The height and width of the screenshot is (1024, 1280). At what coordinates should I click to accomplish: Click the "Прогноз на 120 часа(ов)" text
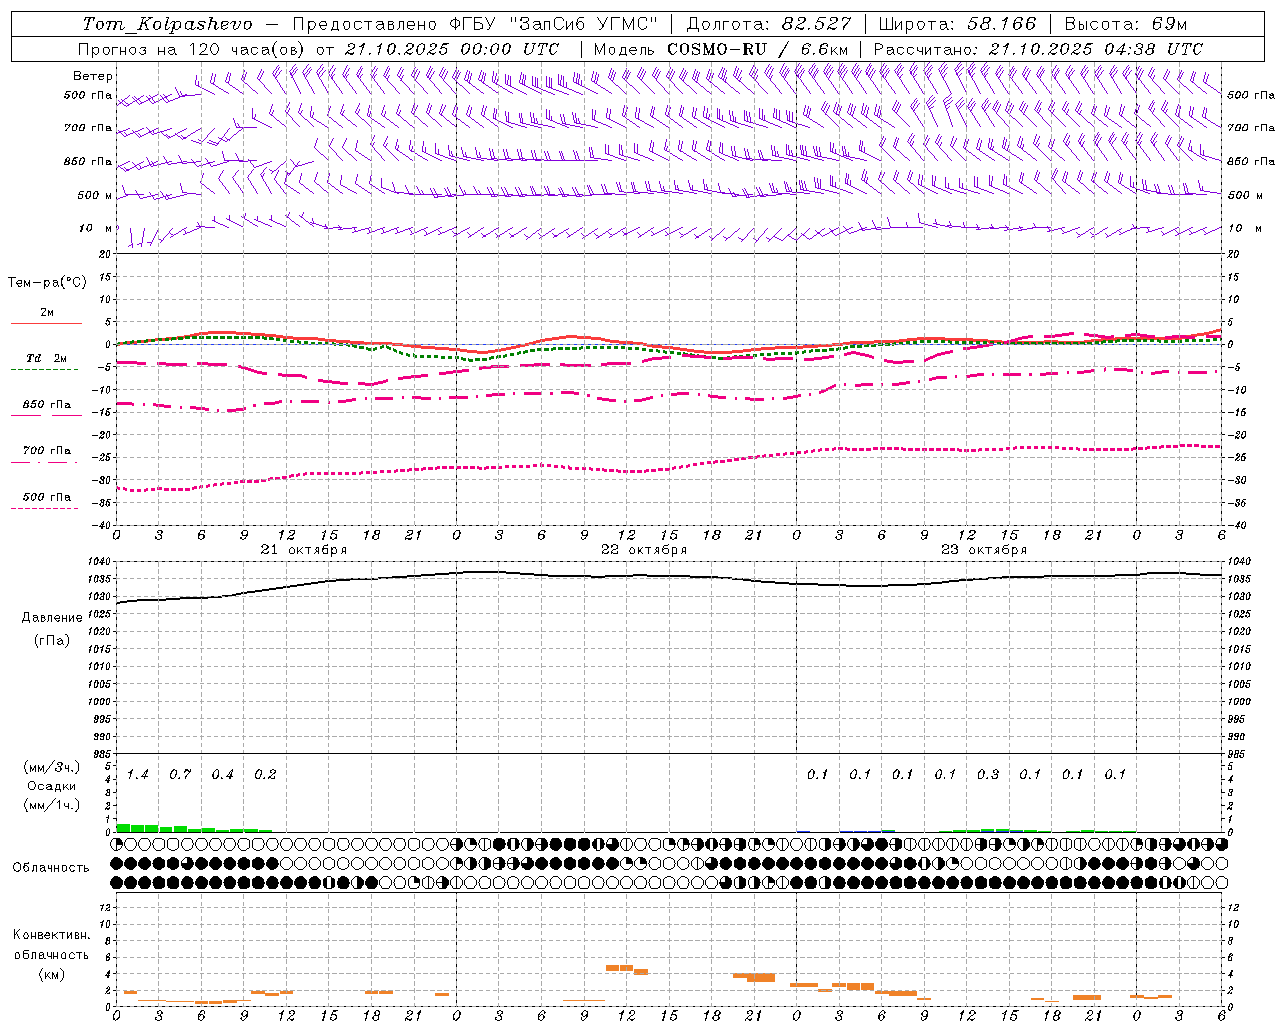tap(193, 49)
